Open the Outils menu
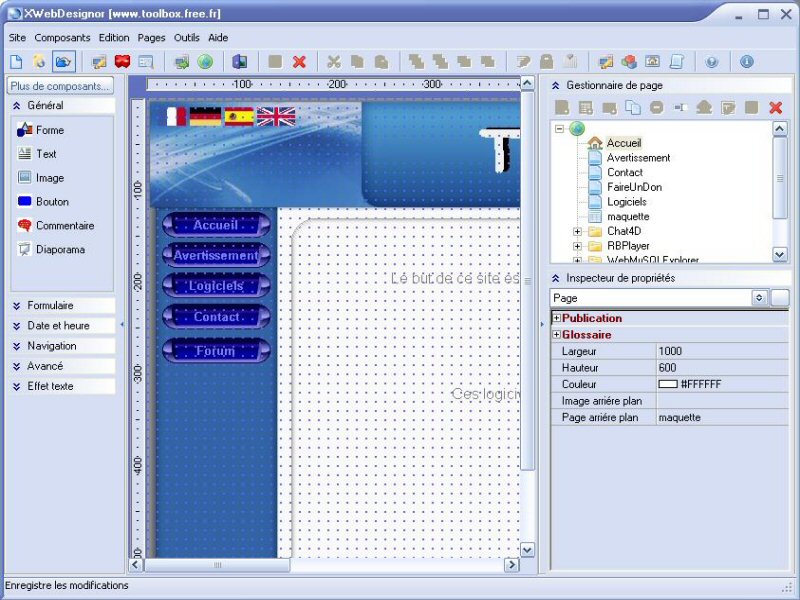Screen dimensions: 800x600 (x=187, y=37)
